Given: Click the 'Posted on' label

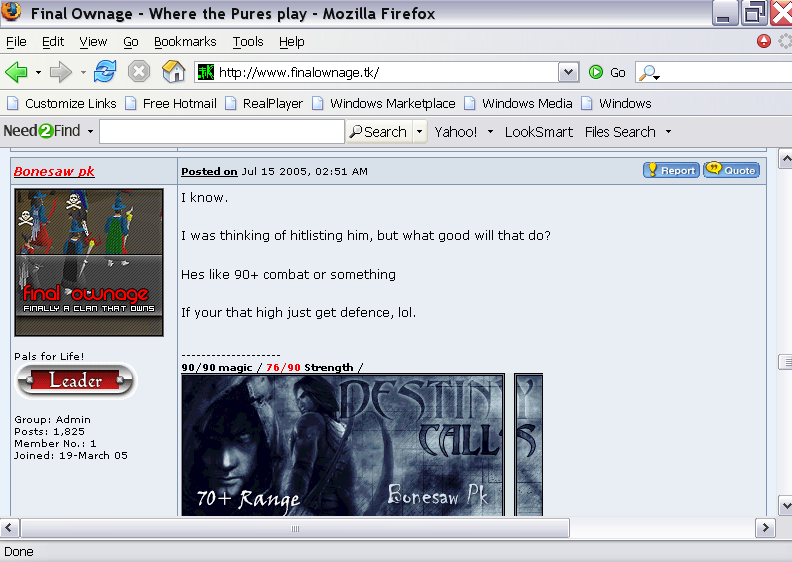Looking at the screenshot, I should coord(209,172).
